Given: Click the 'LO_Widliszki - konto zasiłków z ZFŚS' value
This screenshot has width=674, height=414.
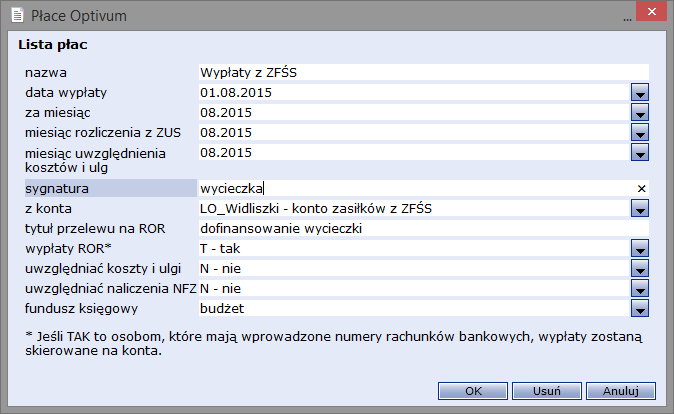Looking at the screenshot, I should pos(316,209).
